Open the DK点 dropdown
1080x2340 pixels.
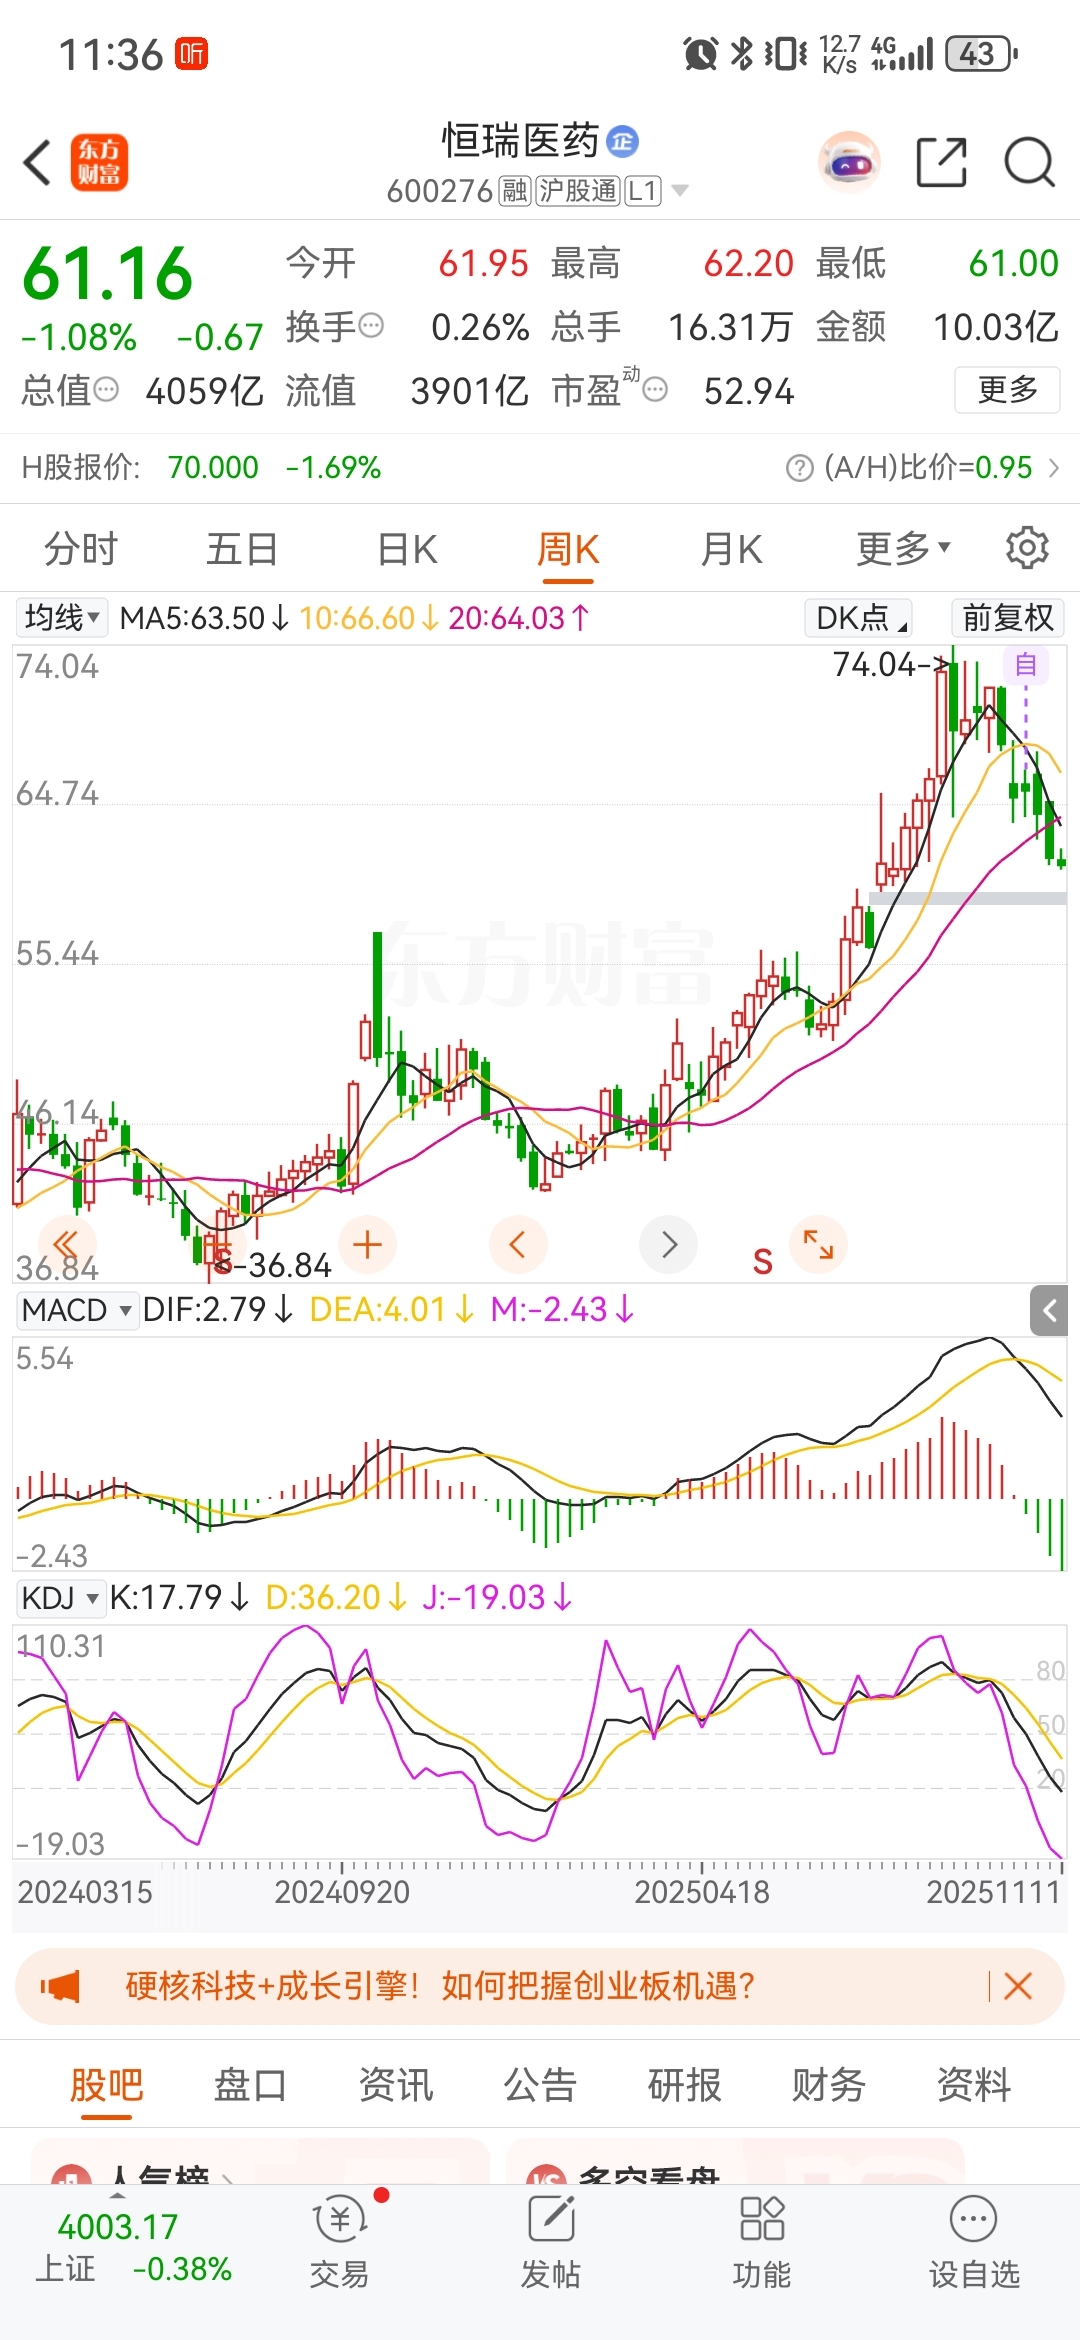pos(859,618)
